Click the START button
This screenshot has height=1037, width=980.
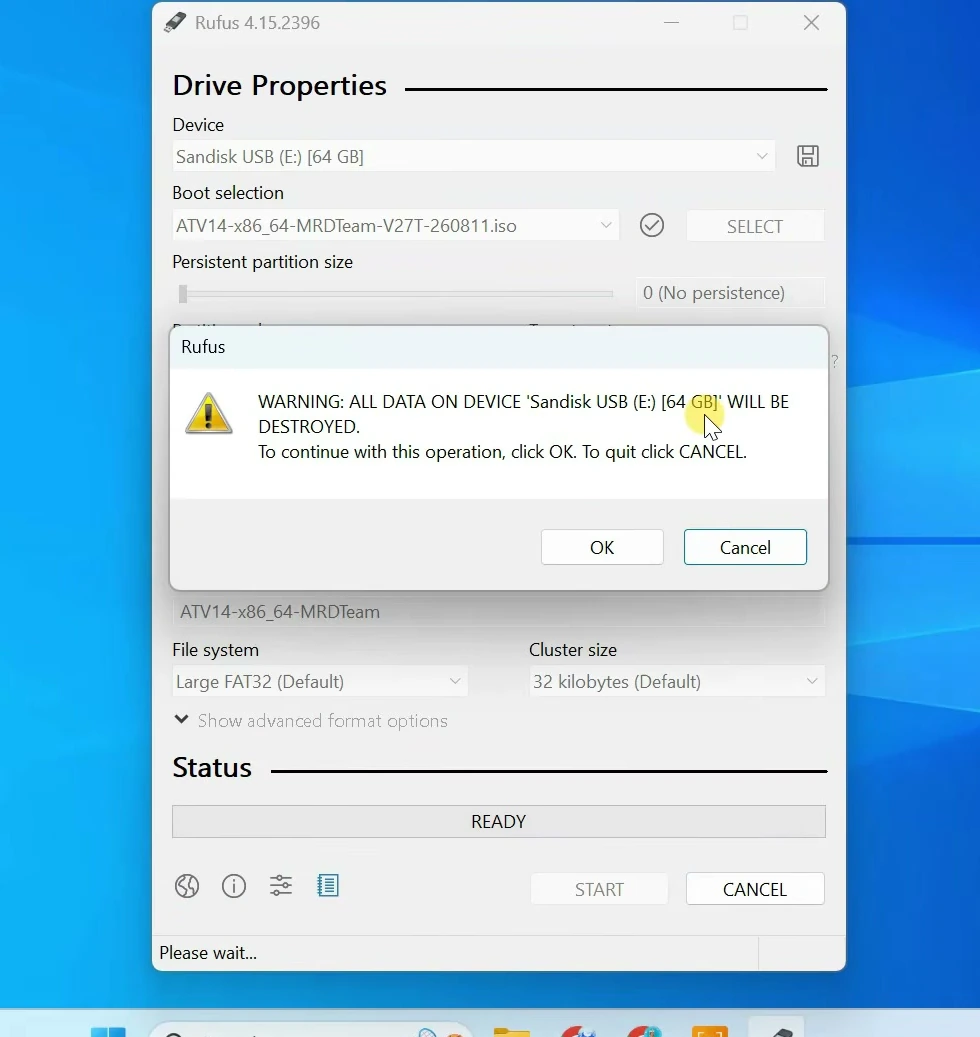(599, 889)
